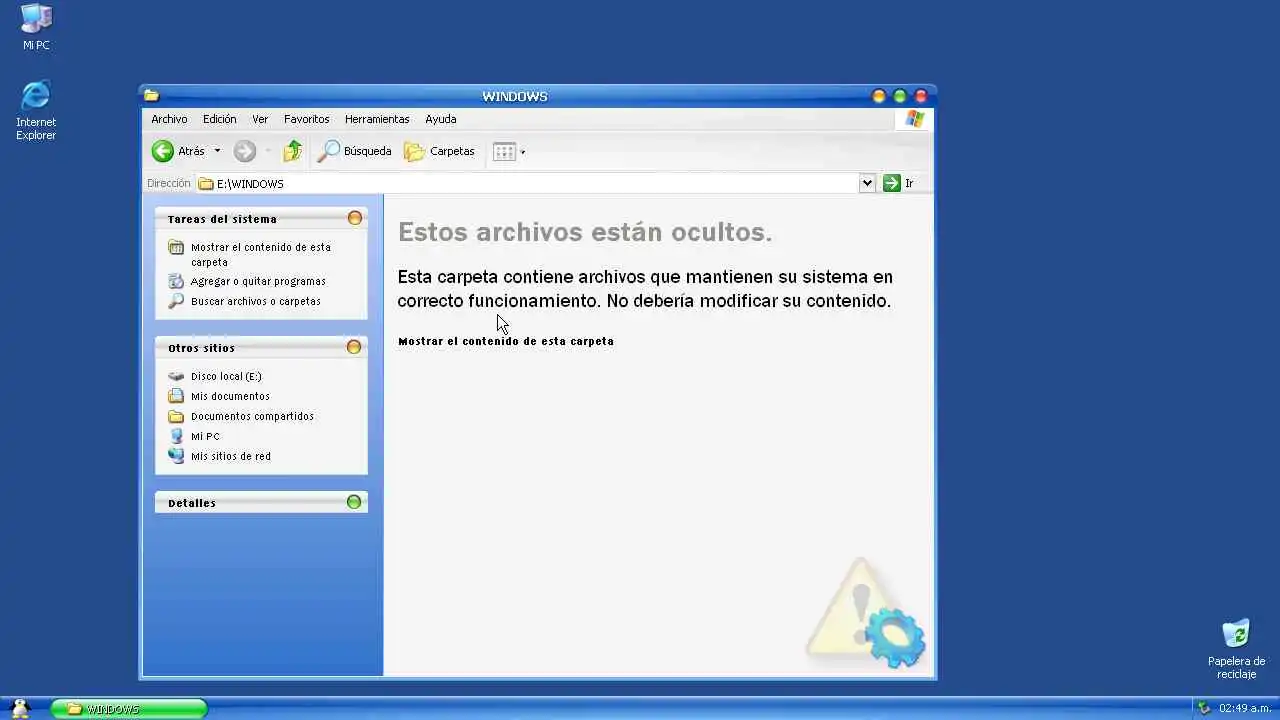Go to Disco local (E:) link
The width and height of the screenshot is (1280, 720).
[x=226, y=376]
